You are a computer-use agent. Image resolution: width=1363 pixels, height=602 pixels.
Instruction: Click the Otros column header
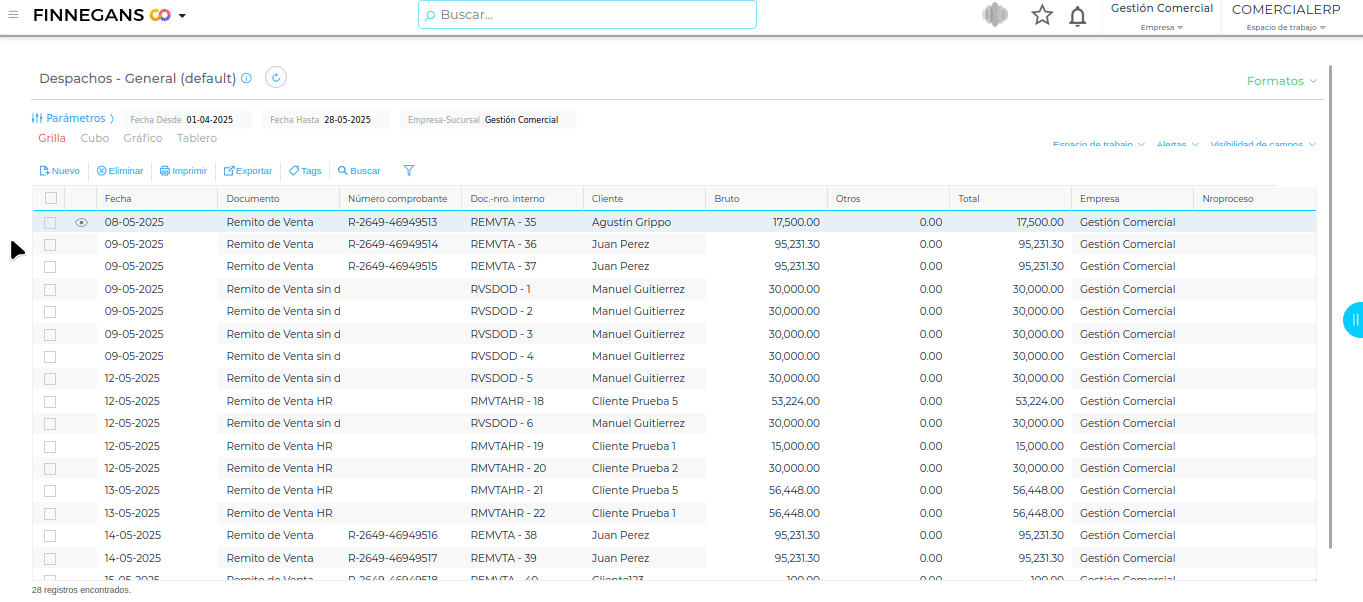(889, 198)
